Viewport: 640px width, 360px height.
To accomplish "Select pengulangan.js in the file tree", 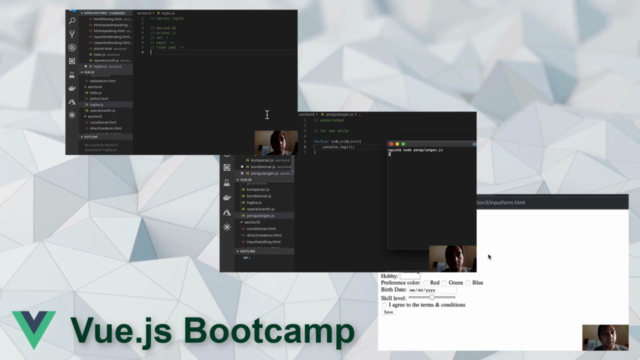I will tap(264, 216).
